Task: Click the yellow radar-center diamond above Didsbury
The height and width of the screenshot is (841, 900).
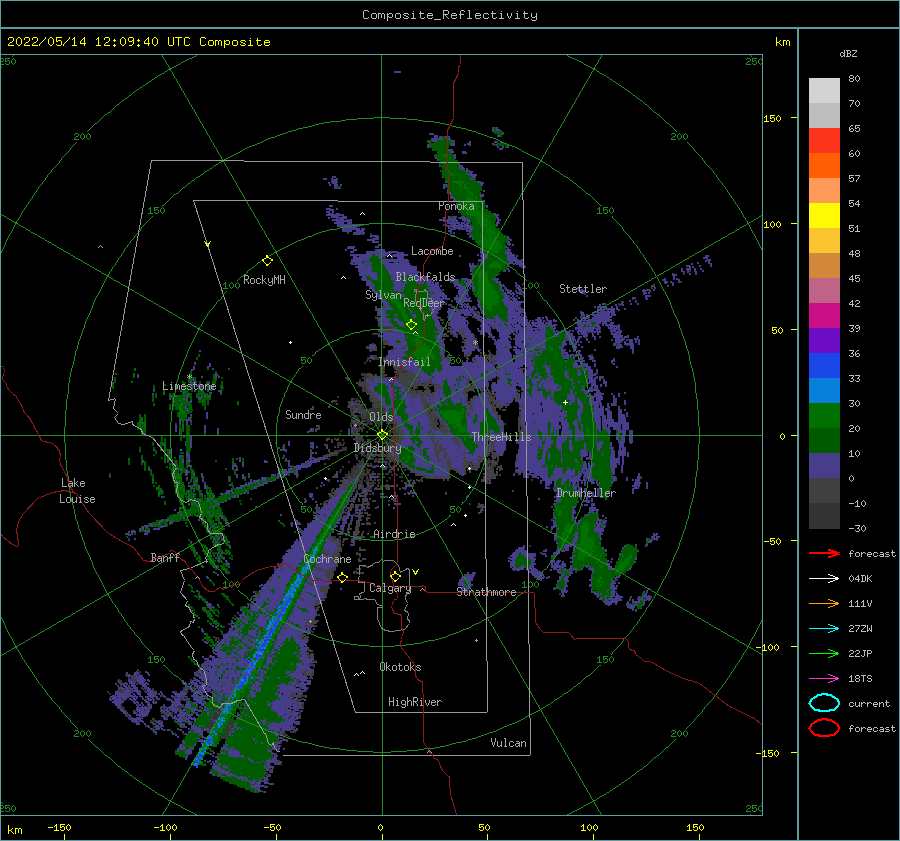Action: coord(382,435)
